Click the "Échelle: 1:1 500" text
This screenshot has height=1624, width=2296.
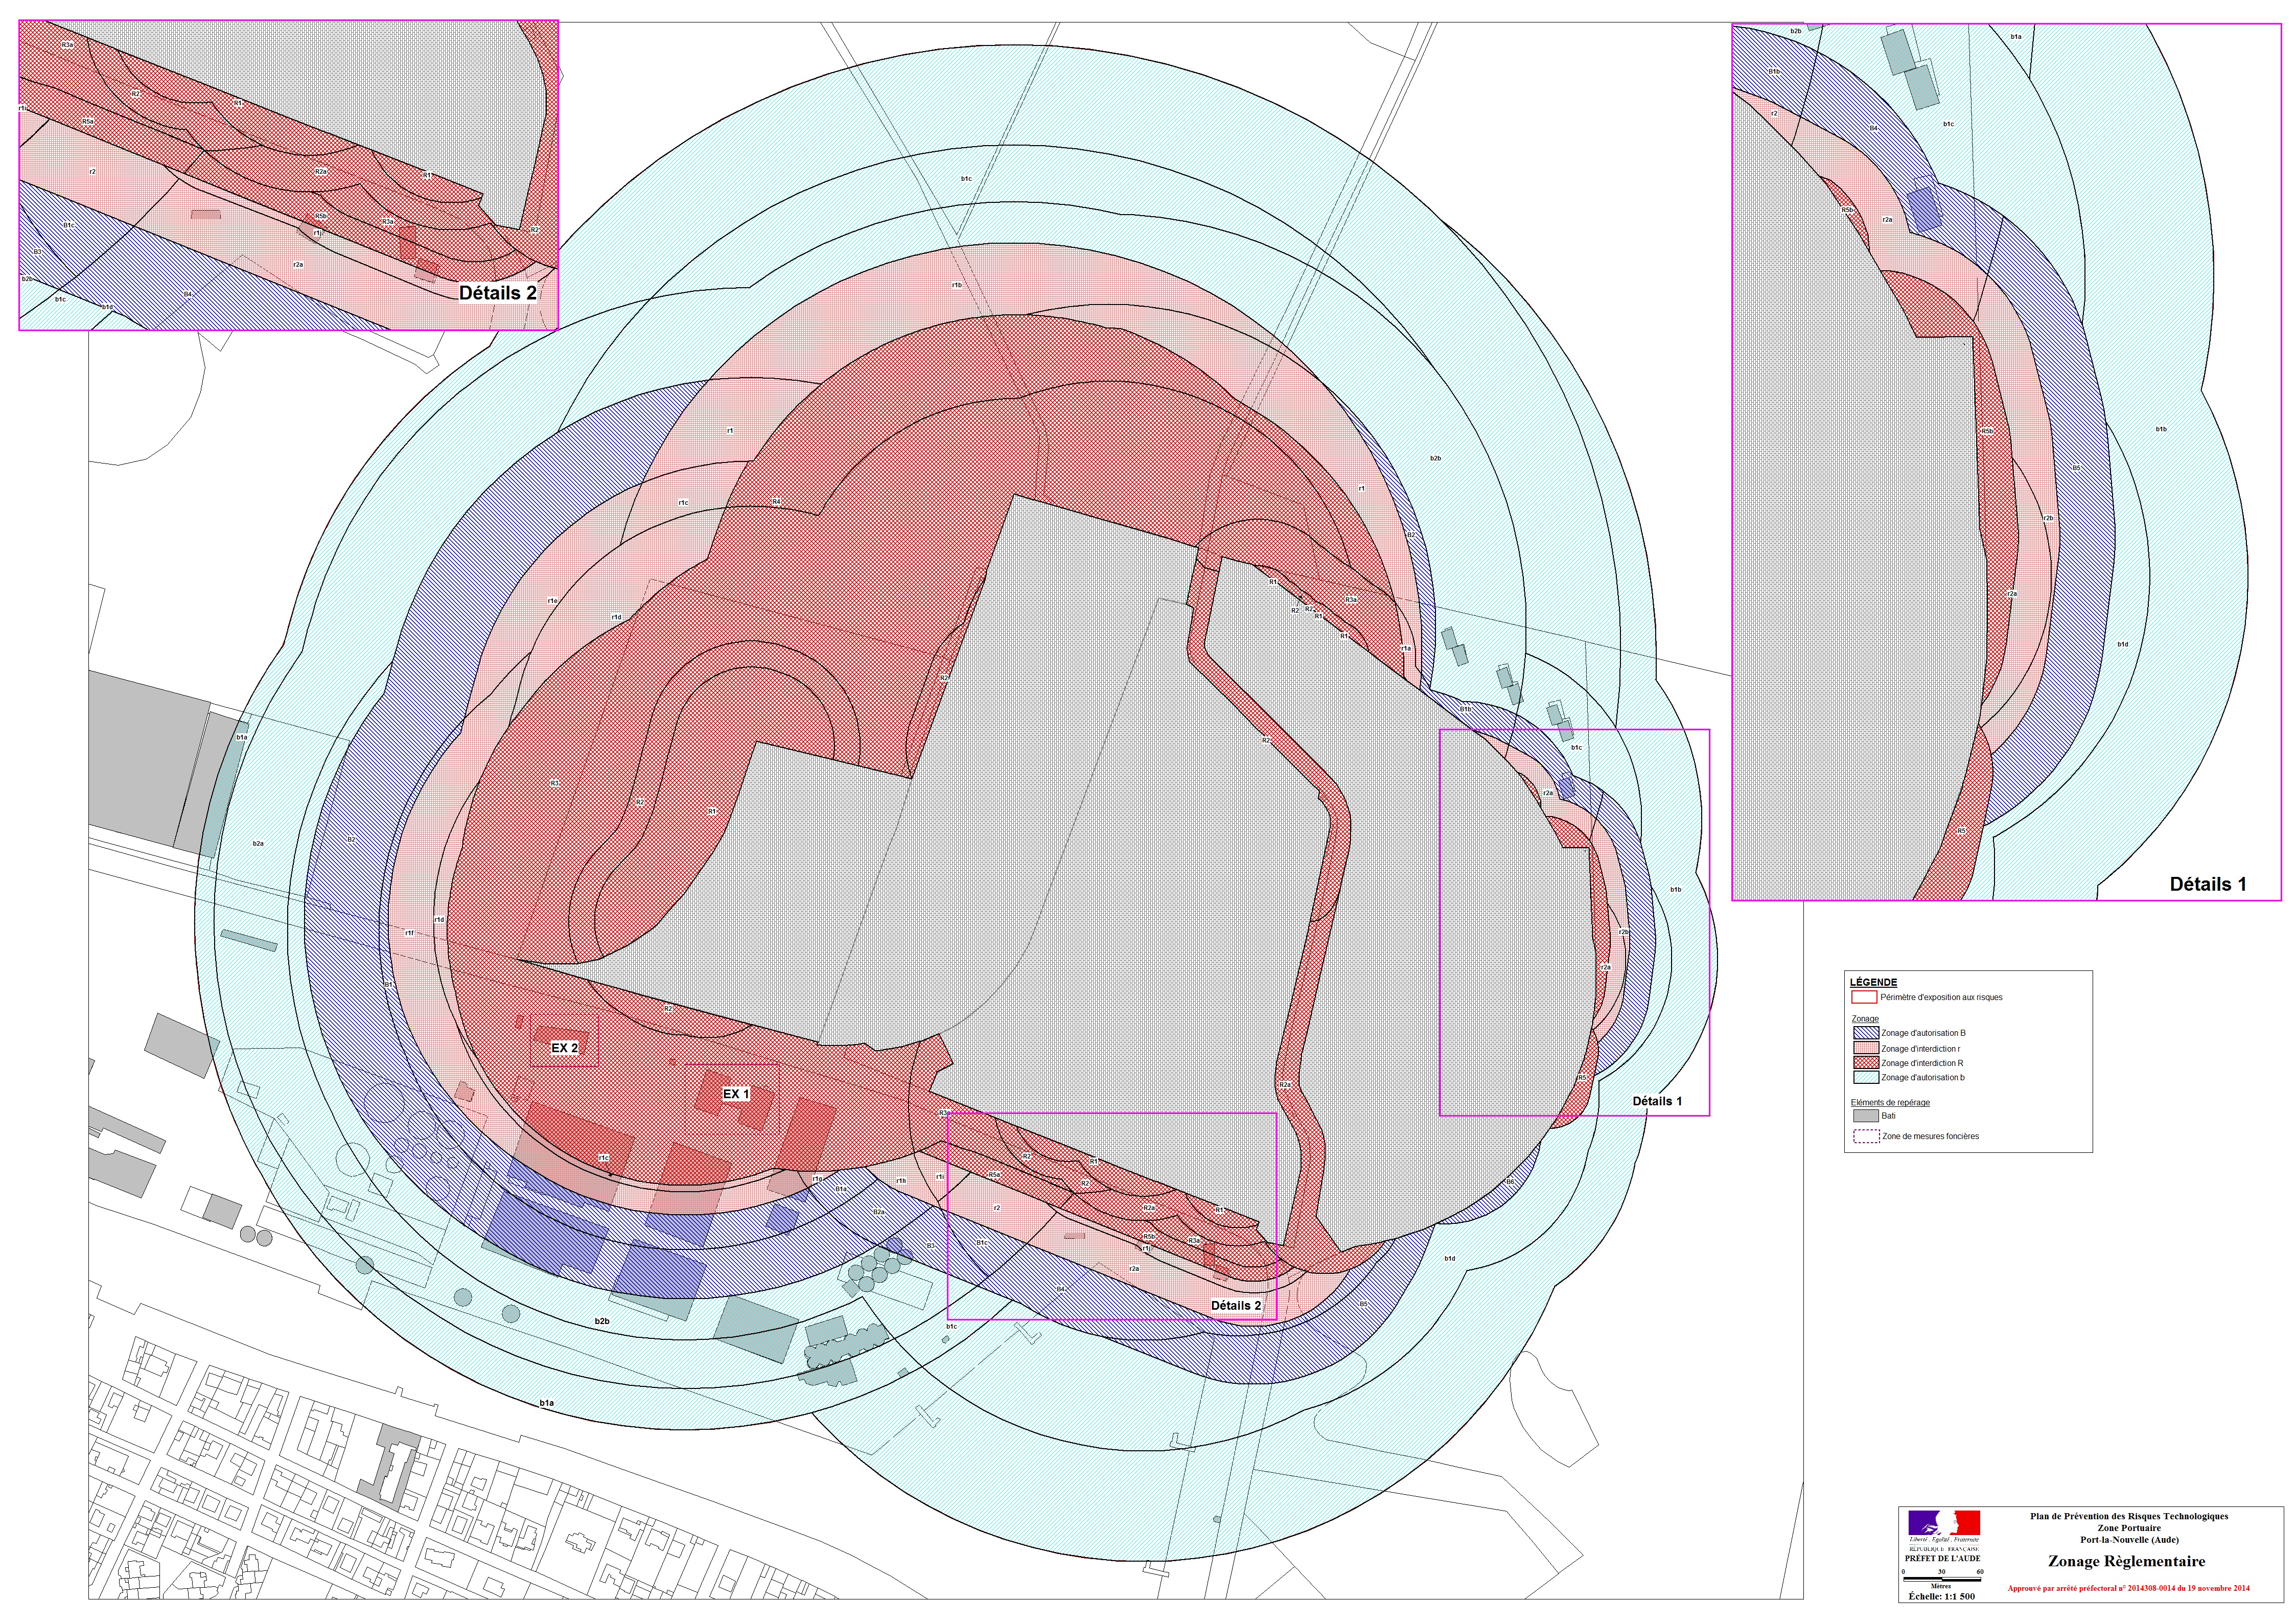click(x=1942, y=1597)
